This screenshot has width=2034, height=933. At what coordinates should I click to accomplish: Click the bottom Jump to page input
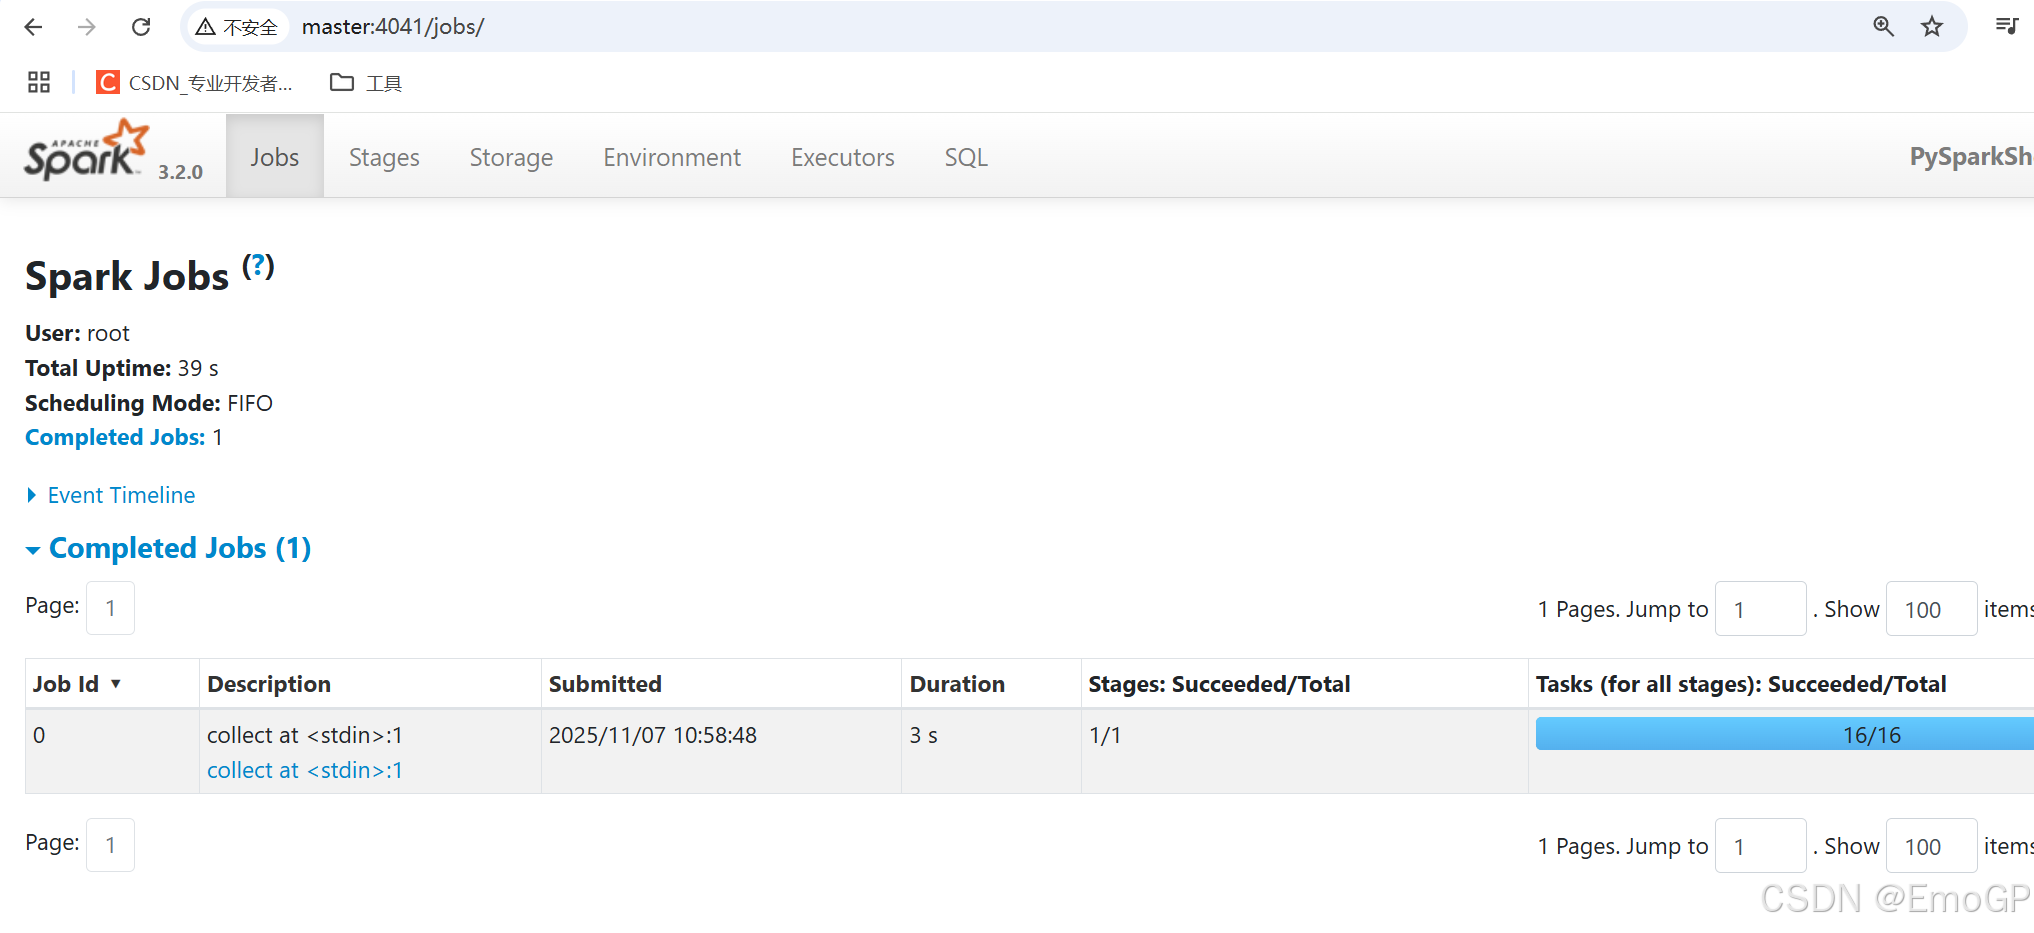1761,846
